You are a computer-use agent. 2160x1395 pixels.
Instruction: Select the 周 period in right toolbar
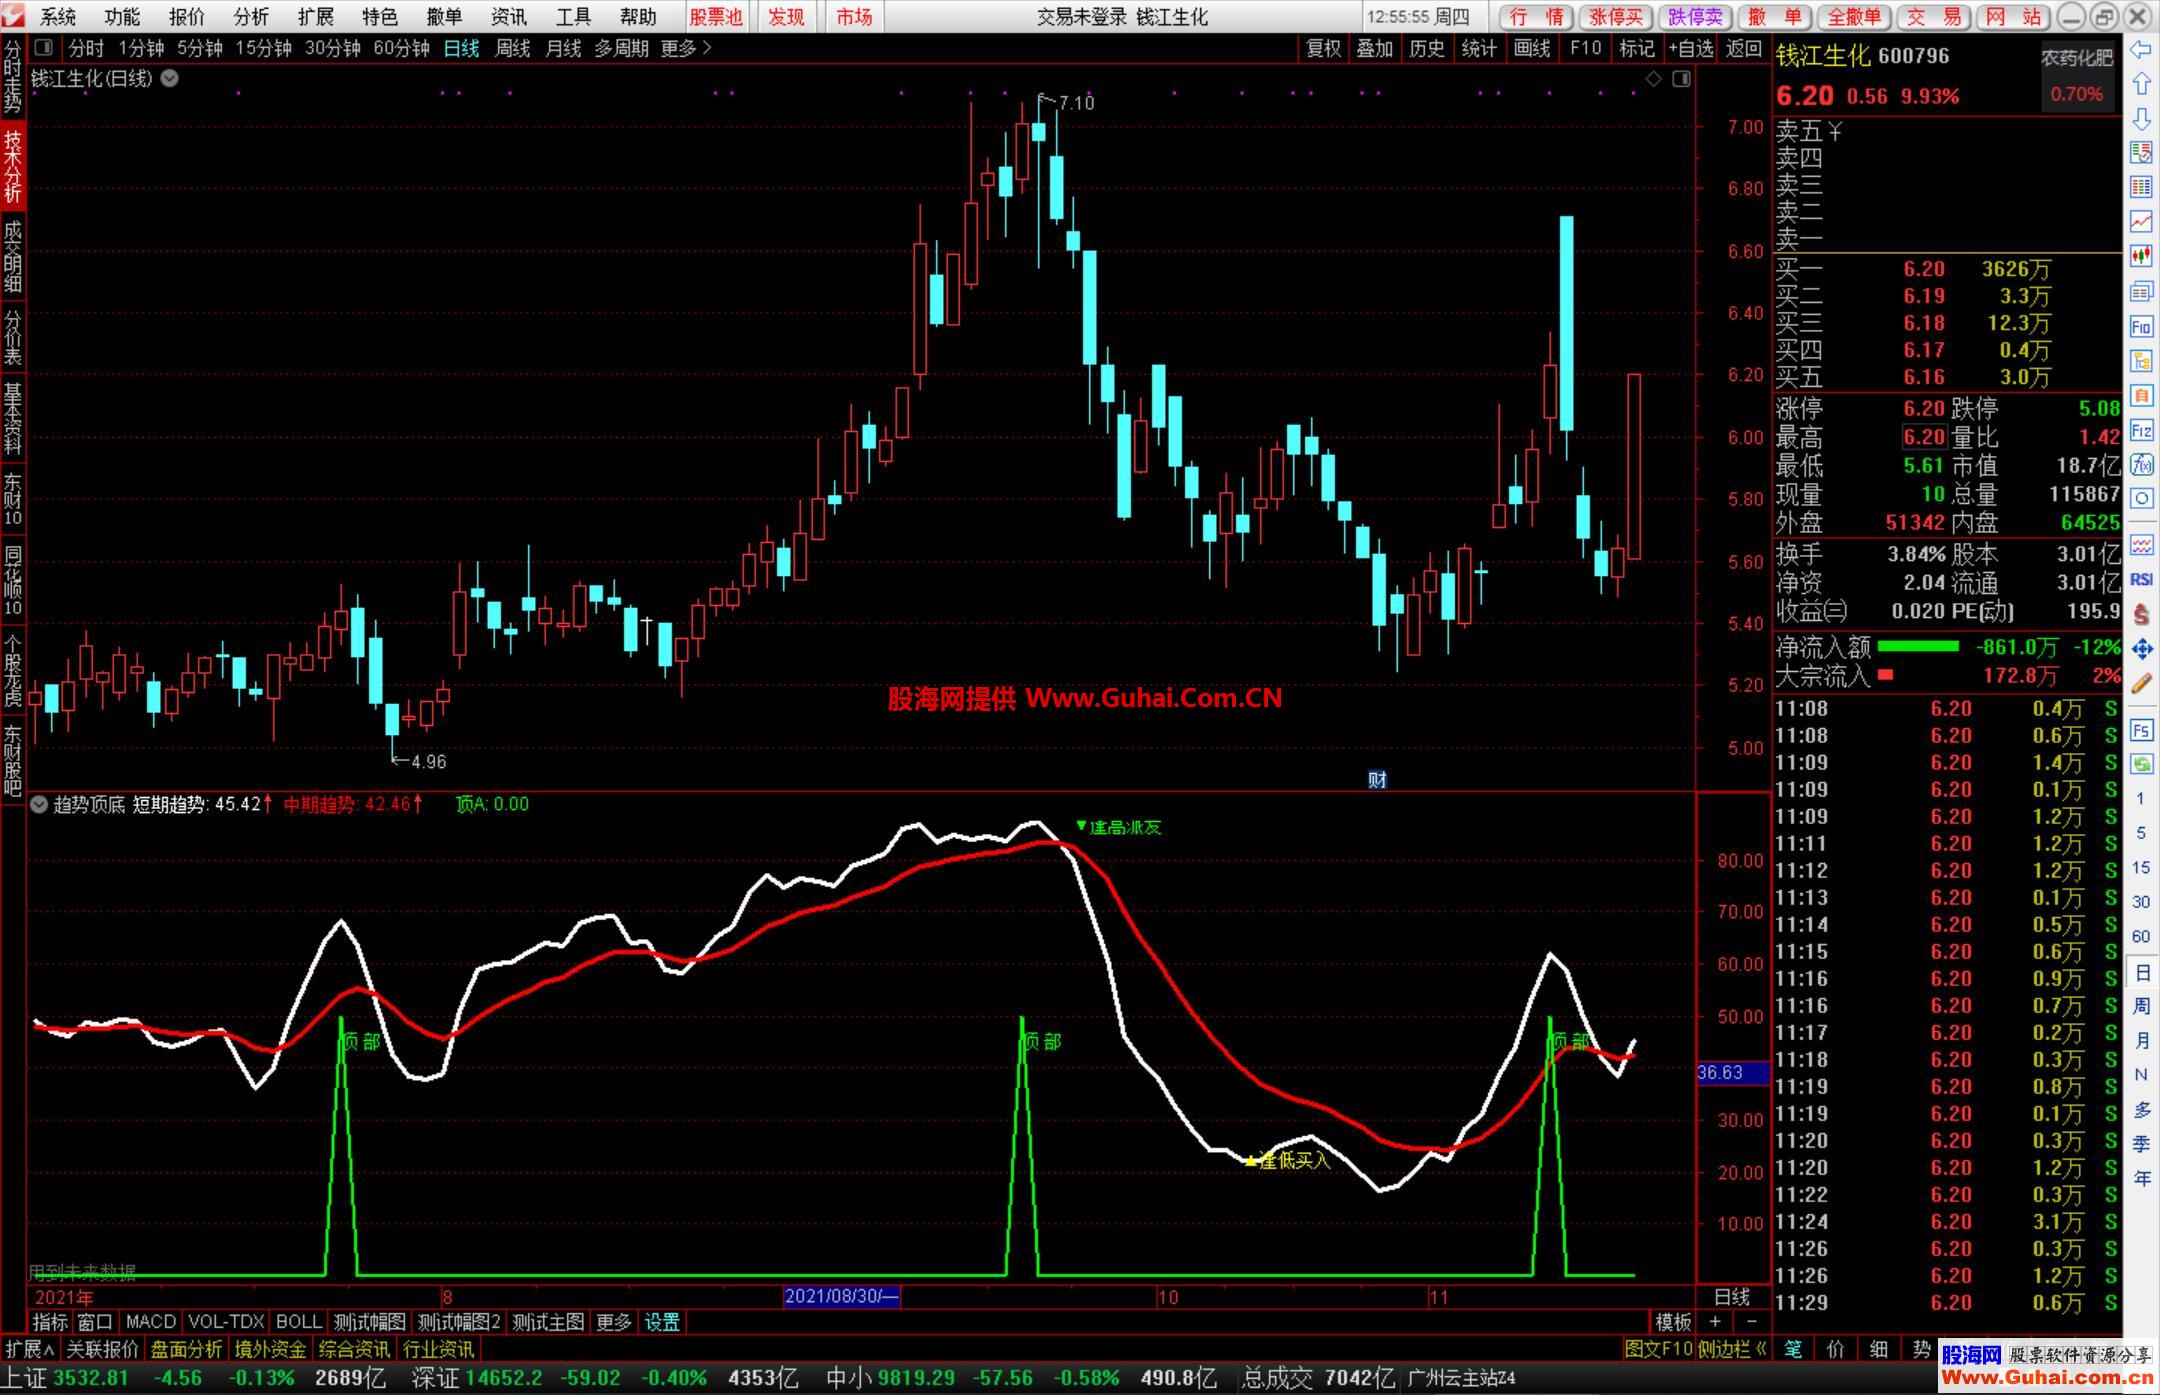(2141, 1005)
